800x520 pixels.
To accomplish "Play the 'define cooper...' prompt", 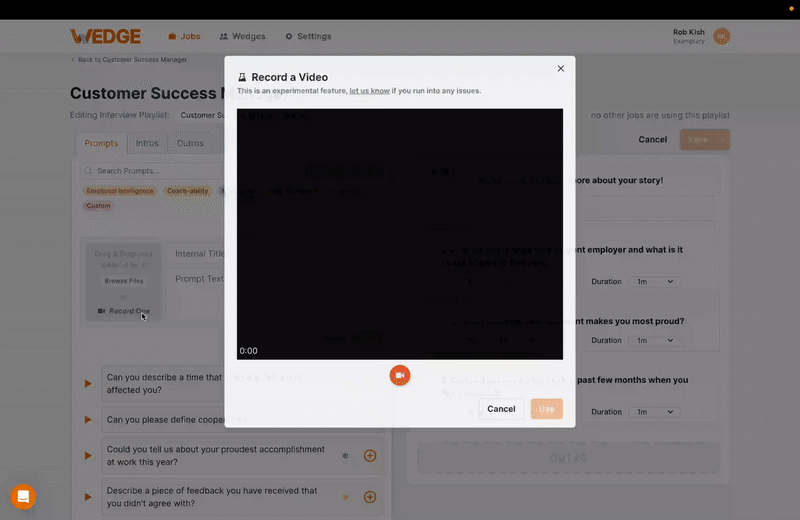I will 88,420.
